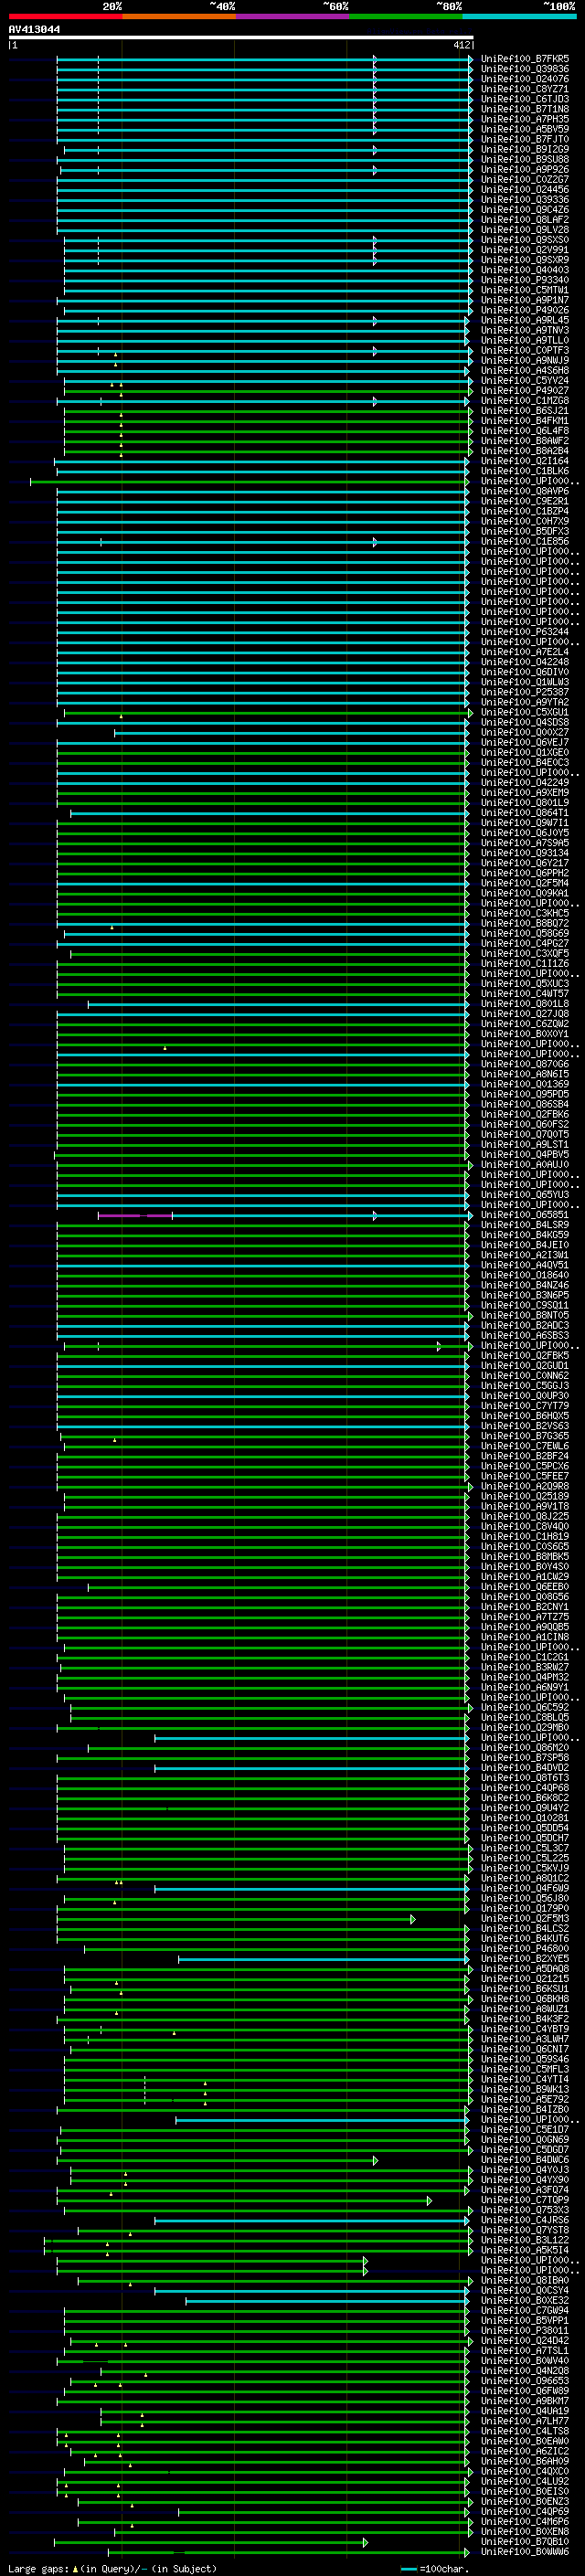The height and width of the screenshot is (2576, 585).
Task: Click the UniRef100_A9RL45 label
Action: click(525, 320)
